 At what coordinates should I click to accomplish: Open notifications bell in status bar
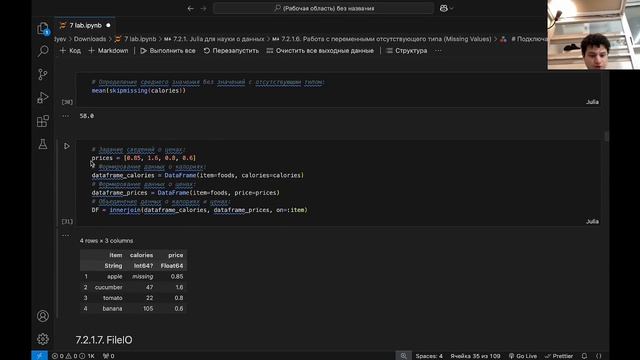(x=584, y=356)
